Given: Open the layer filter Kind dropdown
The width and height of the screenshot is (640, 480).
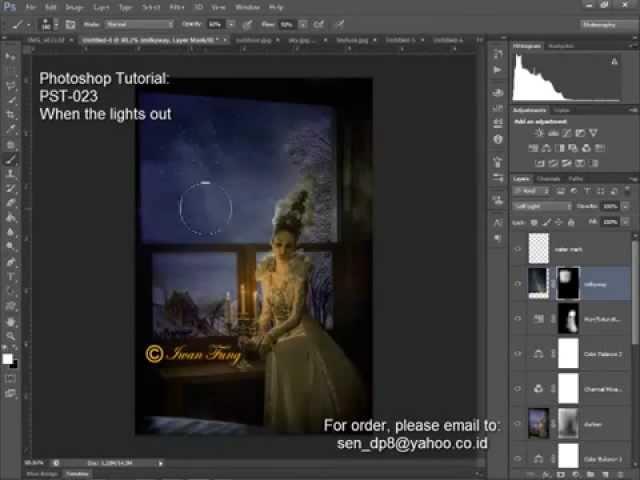Looking at the screenshot, I should [532, 191].
